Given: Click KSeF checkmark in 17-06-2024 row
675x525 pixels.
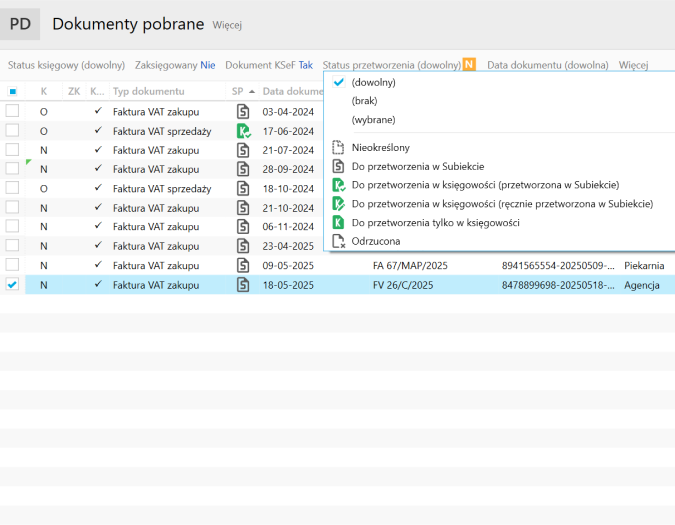Looking at the screenshot, I should click(98, 130).
